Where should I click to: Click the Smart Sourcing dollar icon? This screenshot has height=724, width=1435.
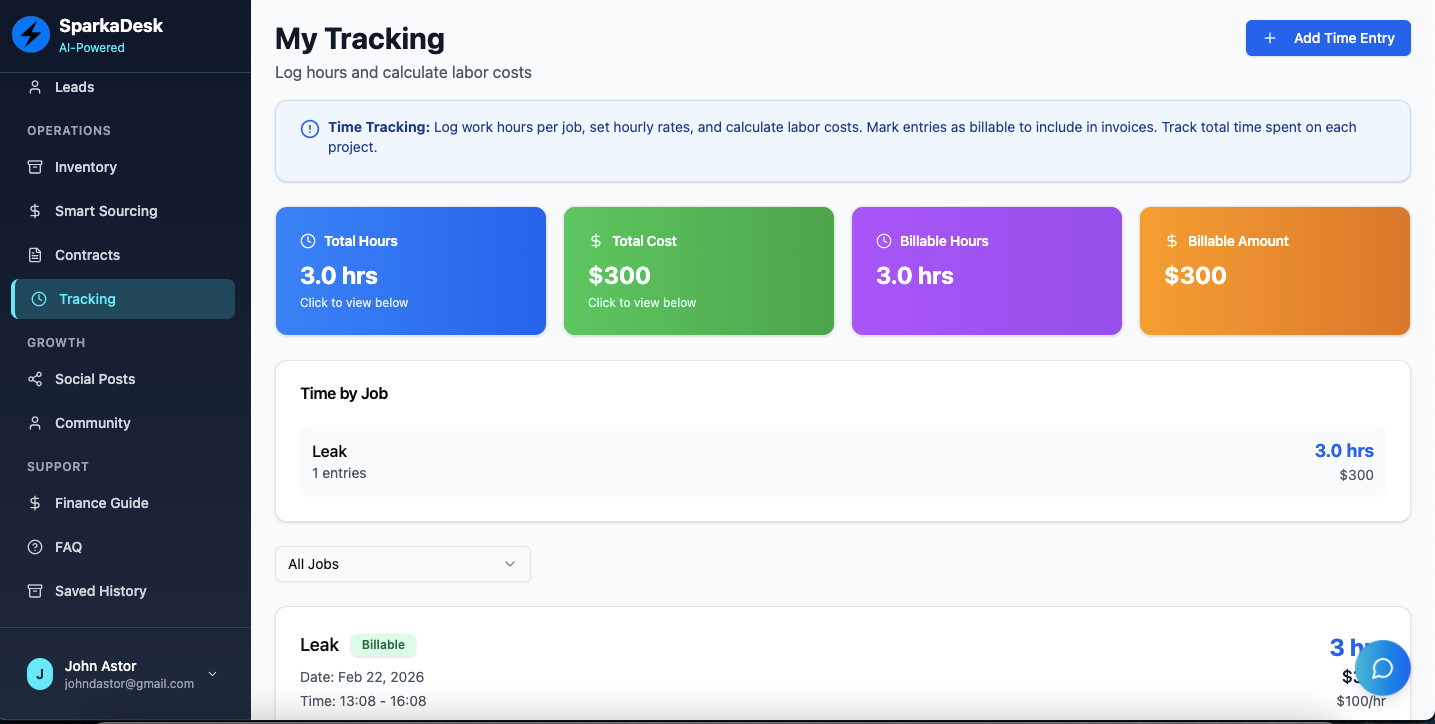[x=35, y=211]
